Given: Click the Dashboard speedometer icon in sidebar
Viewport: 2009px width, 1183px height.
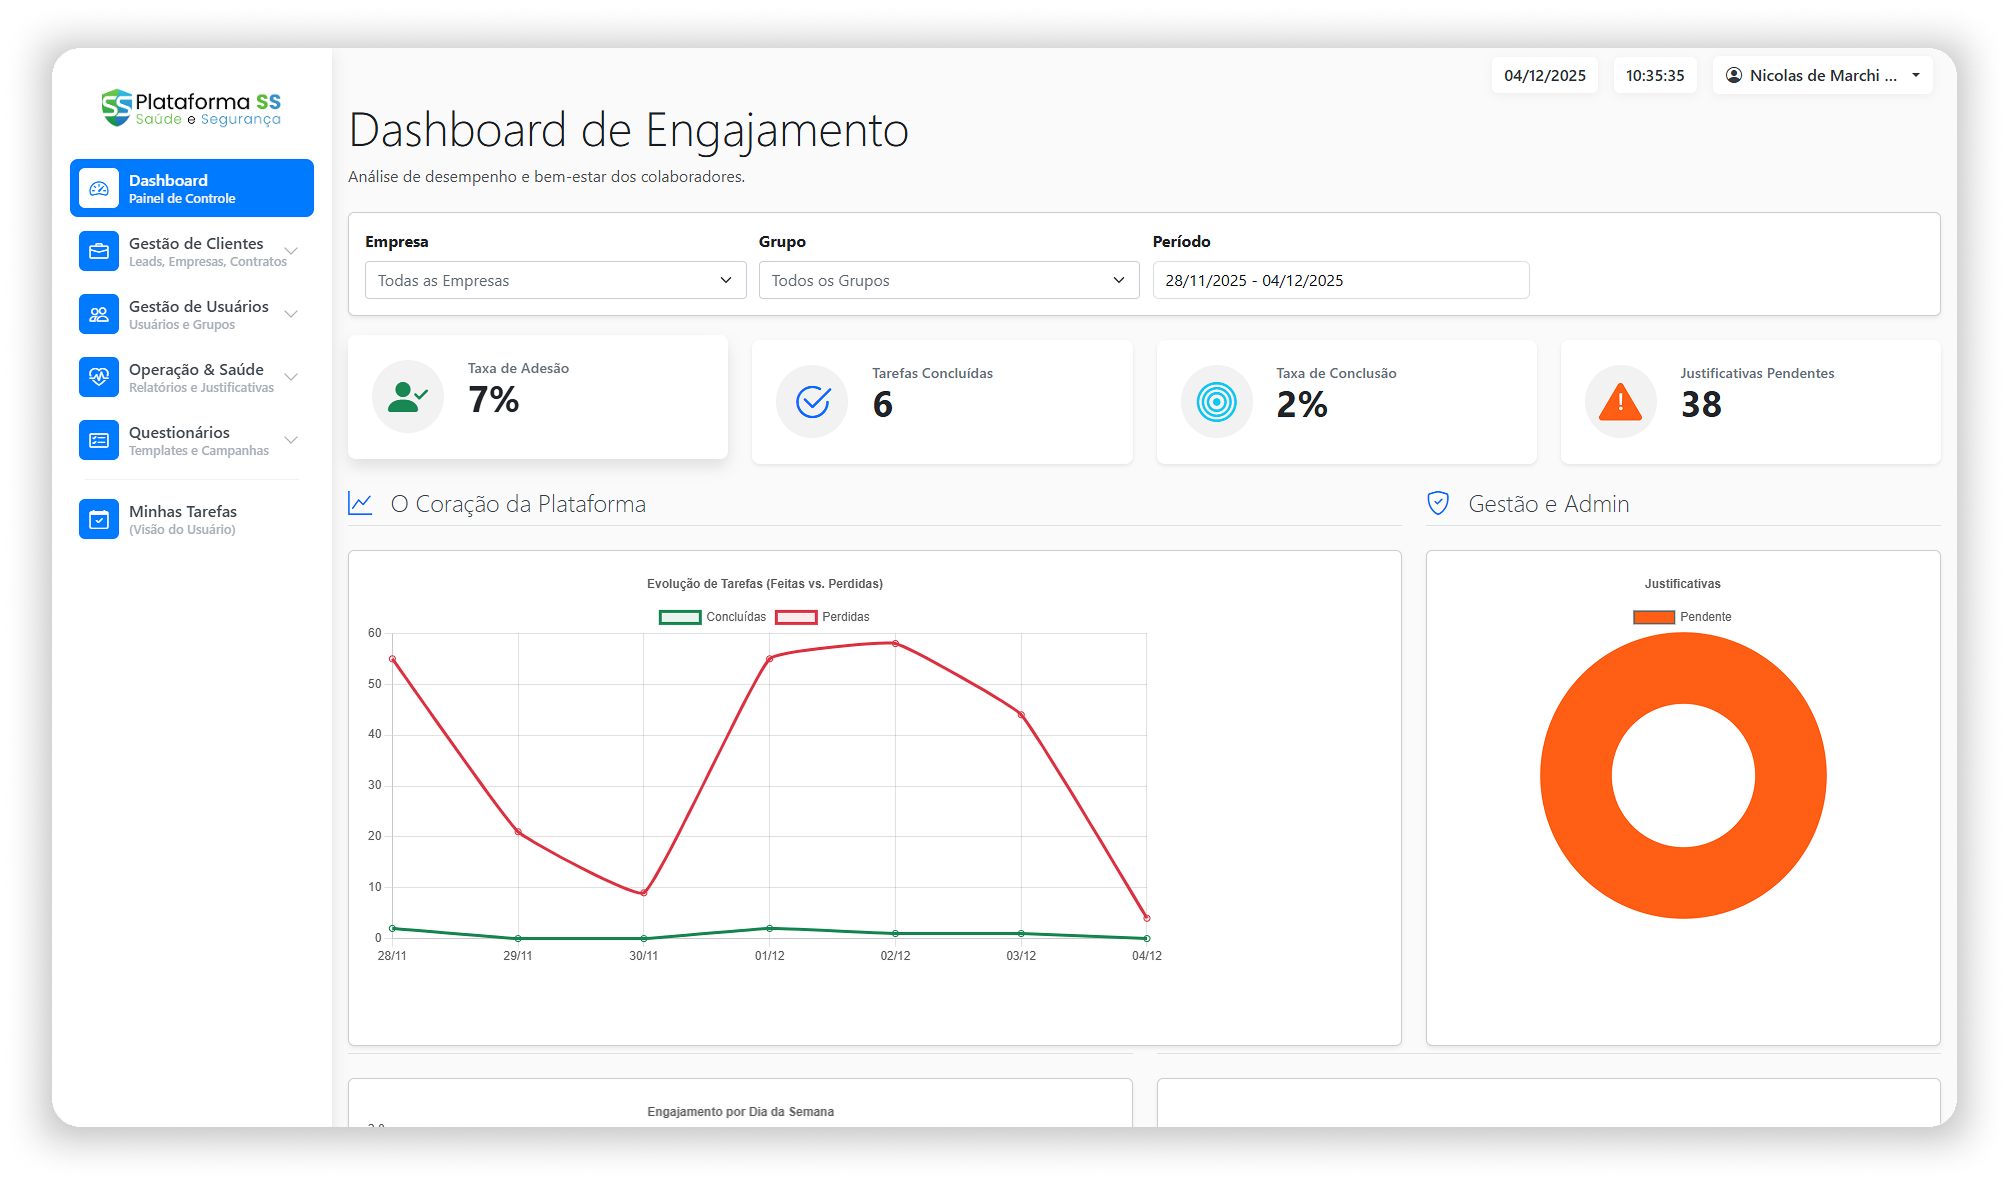Looking at the screenshot, I should (99, 188).
